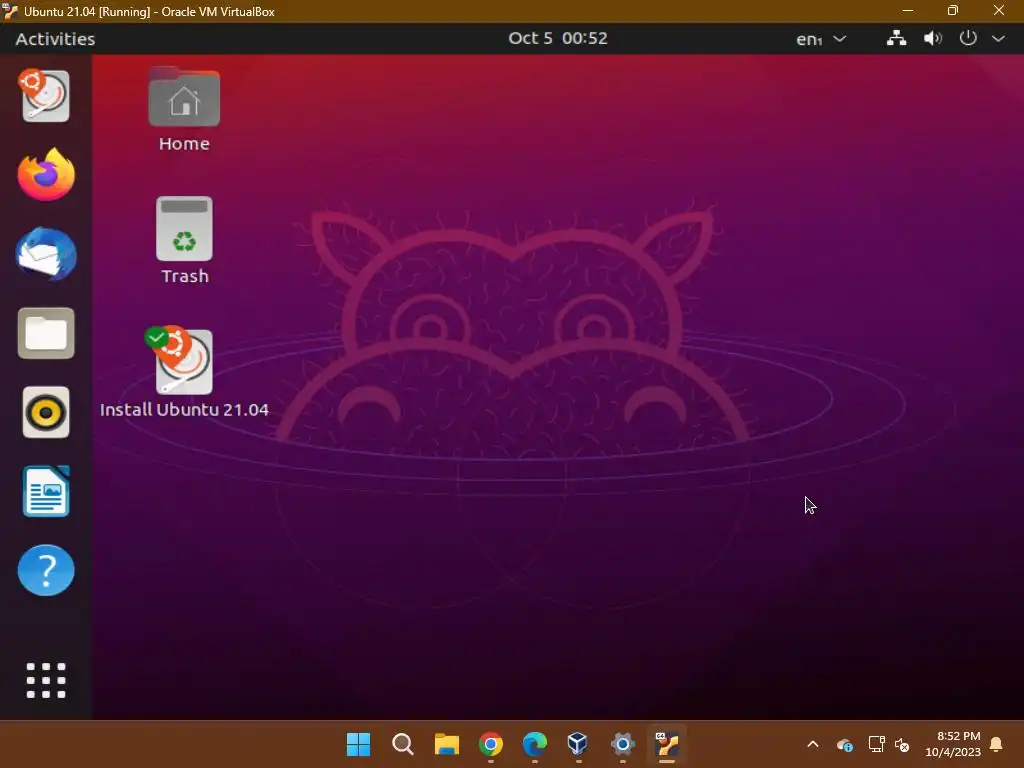Select the Home folder desktop icon
Viewport: 1024px width, 768px height.
184,110
